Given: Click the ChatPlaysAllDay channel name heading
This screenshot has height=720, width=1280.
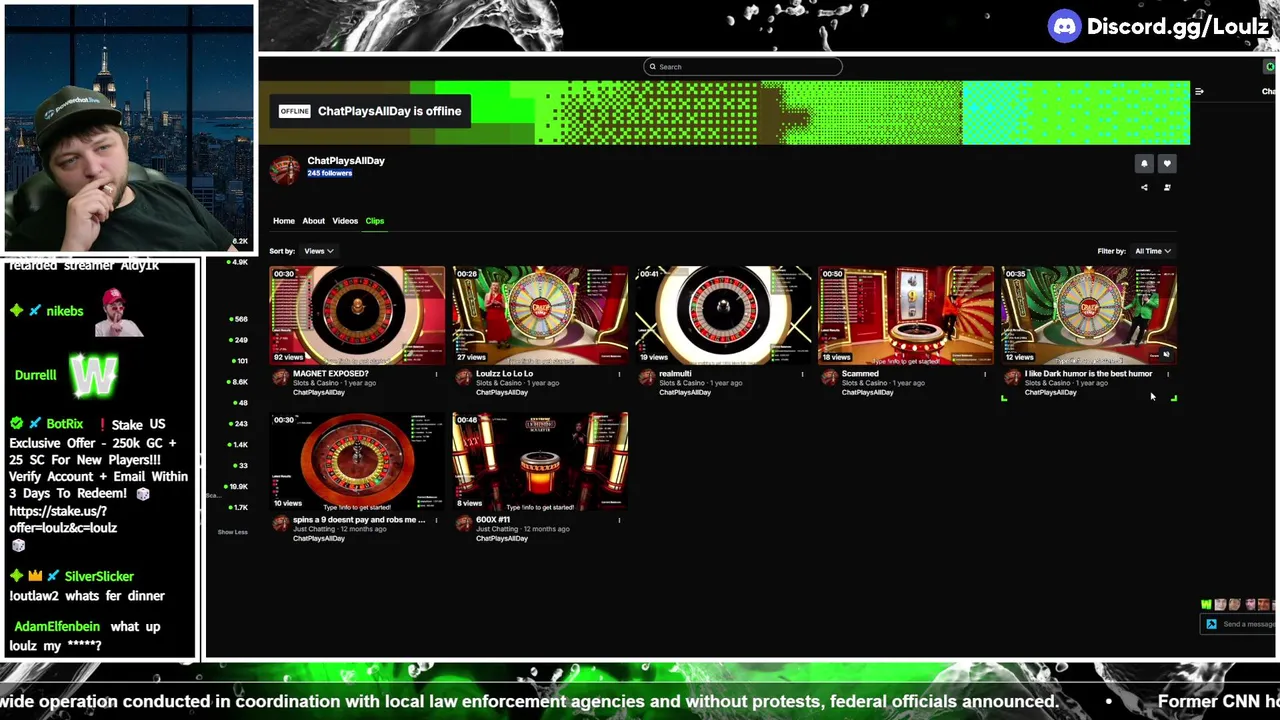Looking at the screenshot, I should 346,161.
